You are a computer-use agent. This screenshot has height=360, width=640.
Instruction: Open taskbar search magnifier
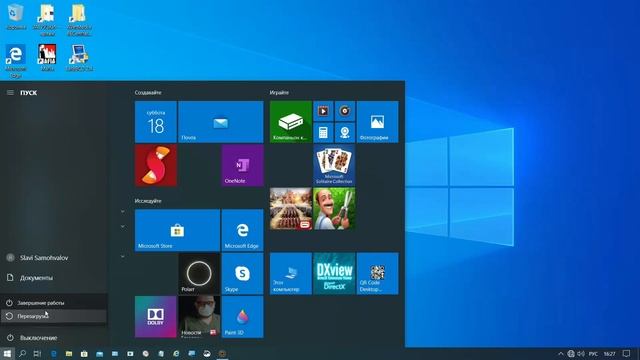click(x=22, y=354)
